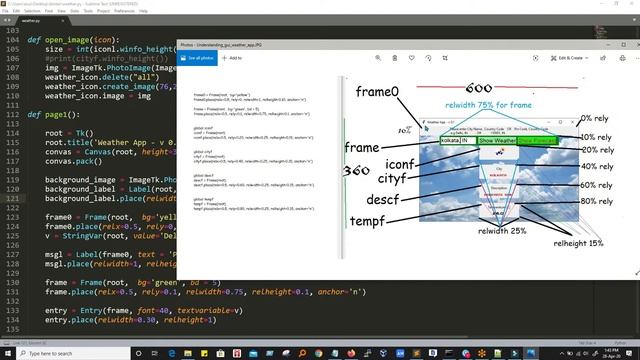Select the crop tool in Photos toolbar

[x=445, y=58]
